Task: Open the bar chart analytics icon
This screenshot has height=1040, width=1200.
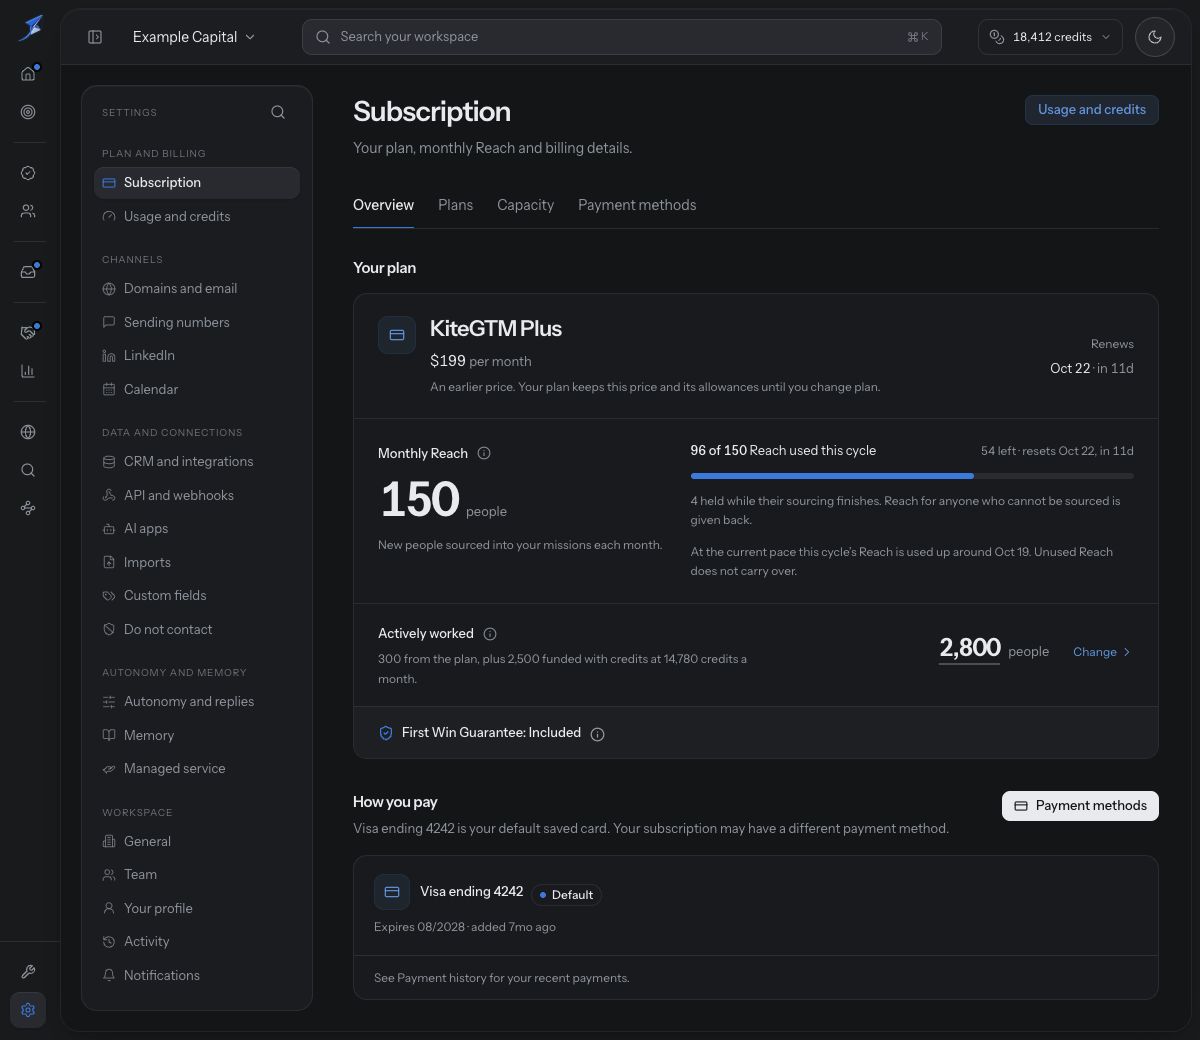Action: click(x=28, y=371)
